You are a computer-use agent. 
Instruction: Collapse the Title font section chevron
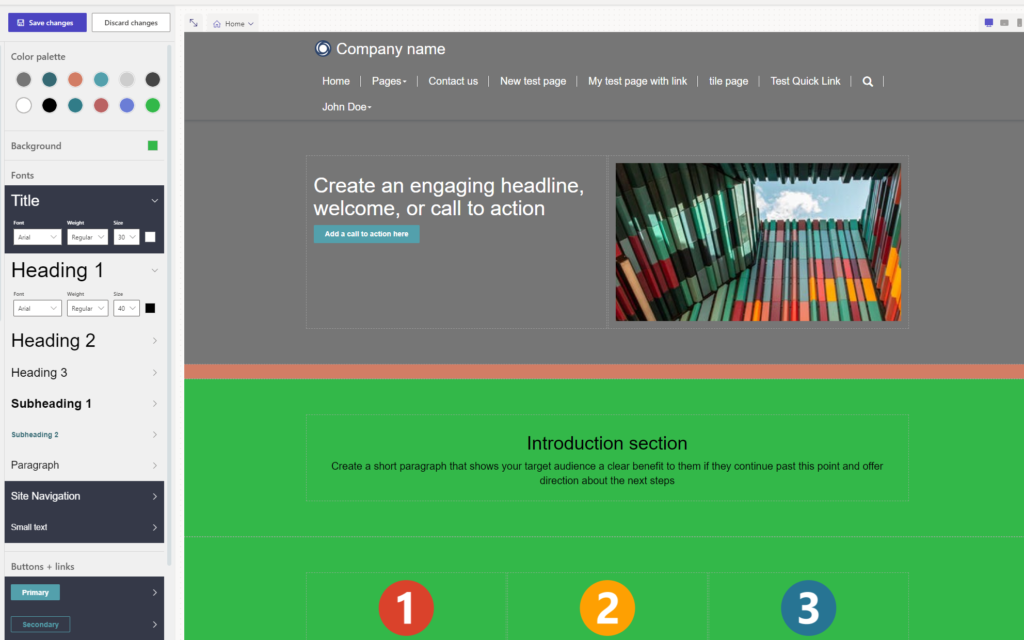[x=155, y=201]
